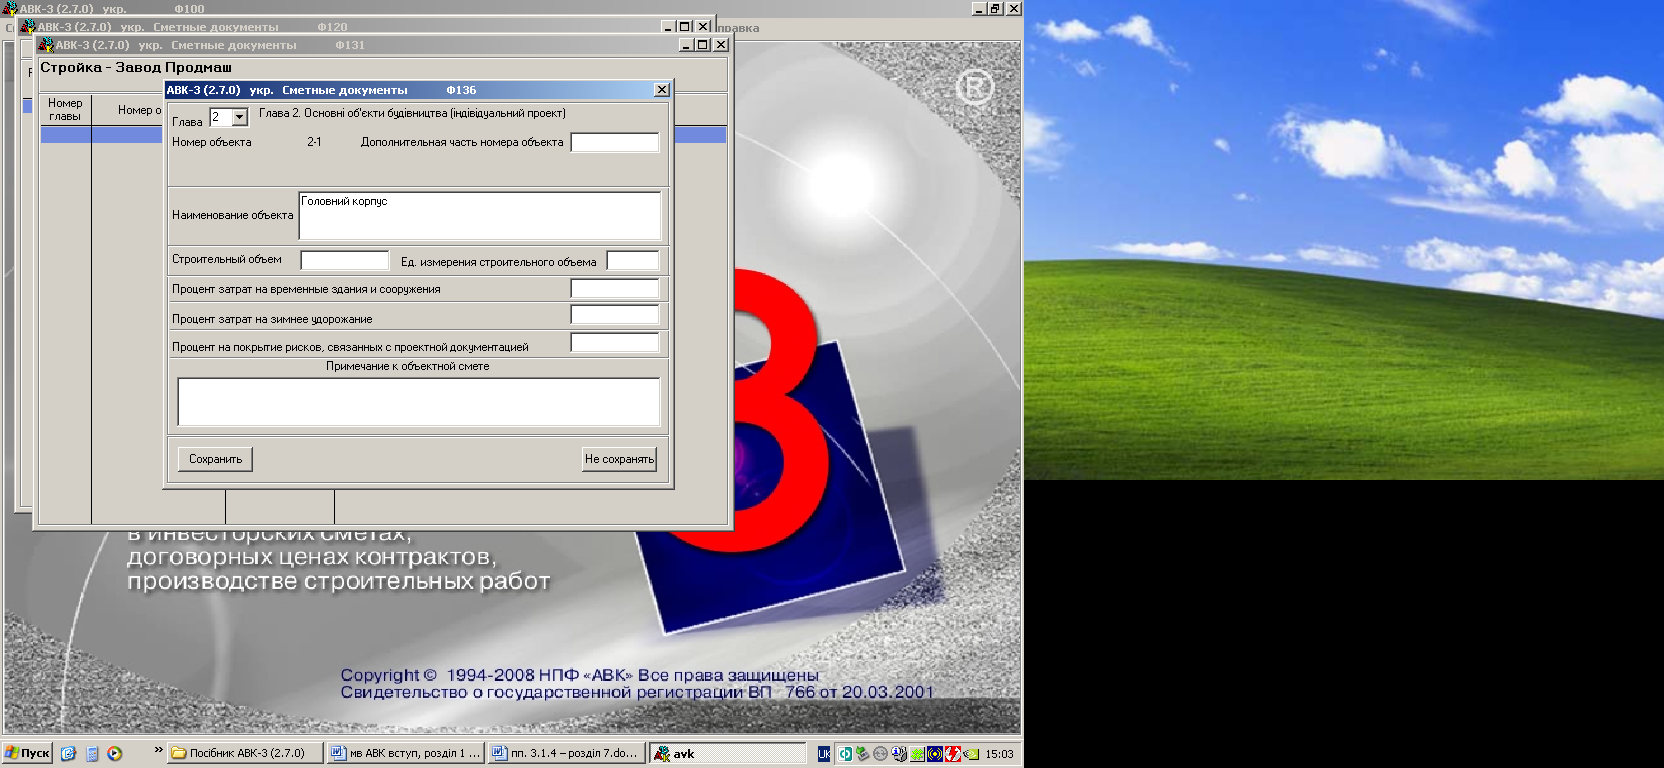Screen dimensions: 1664x768
Task: Click the Примечание к объектной смете box
Action: point(419,402)
